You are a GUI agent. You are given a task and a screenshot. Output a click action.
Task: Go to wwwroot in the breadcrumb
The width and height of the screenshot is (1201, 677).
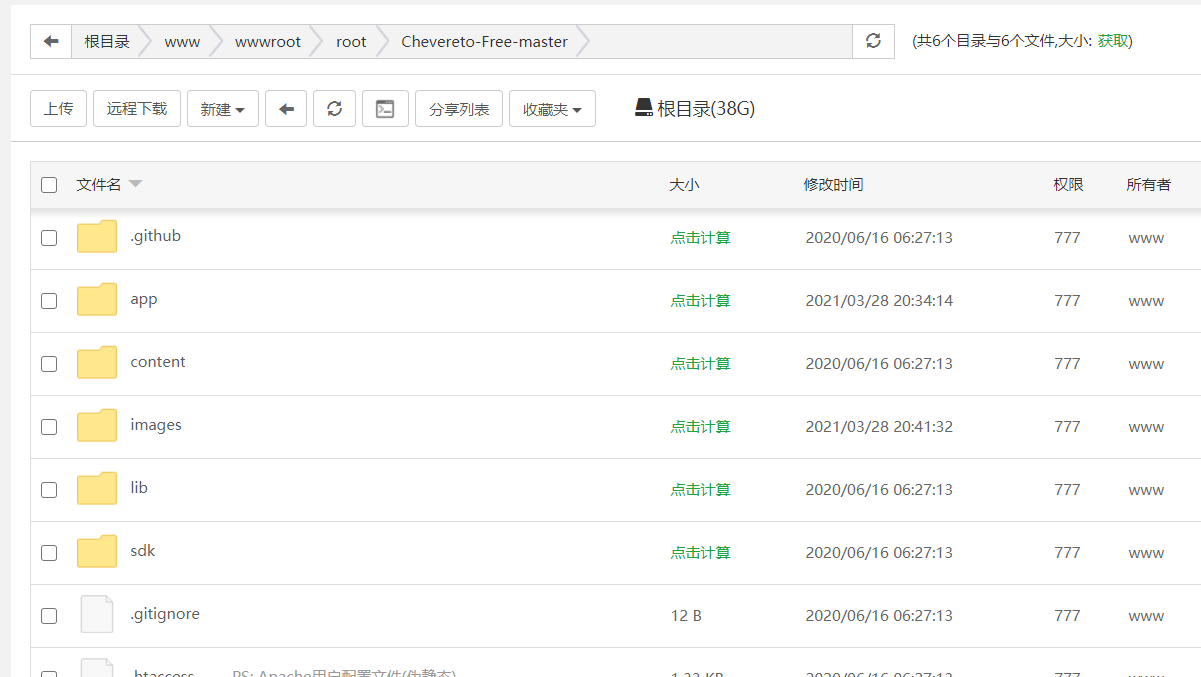coord(268,41)
